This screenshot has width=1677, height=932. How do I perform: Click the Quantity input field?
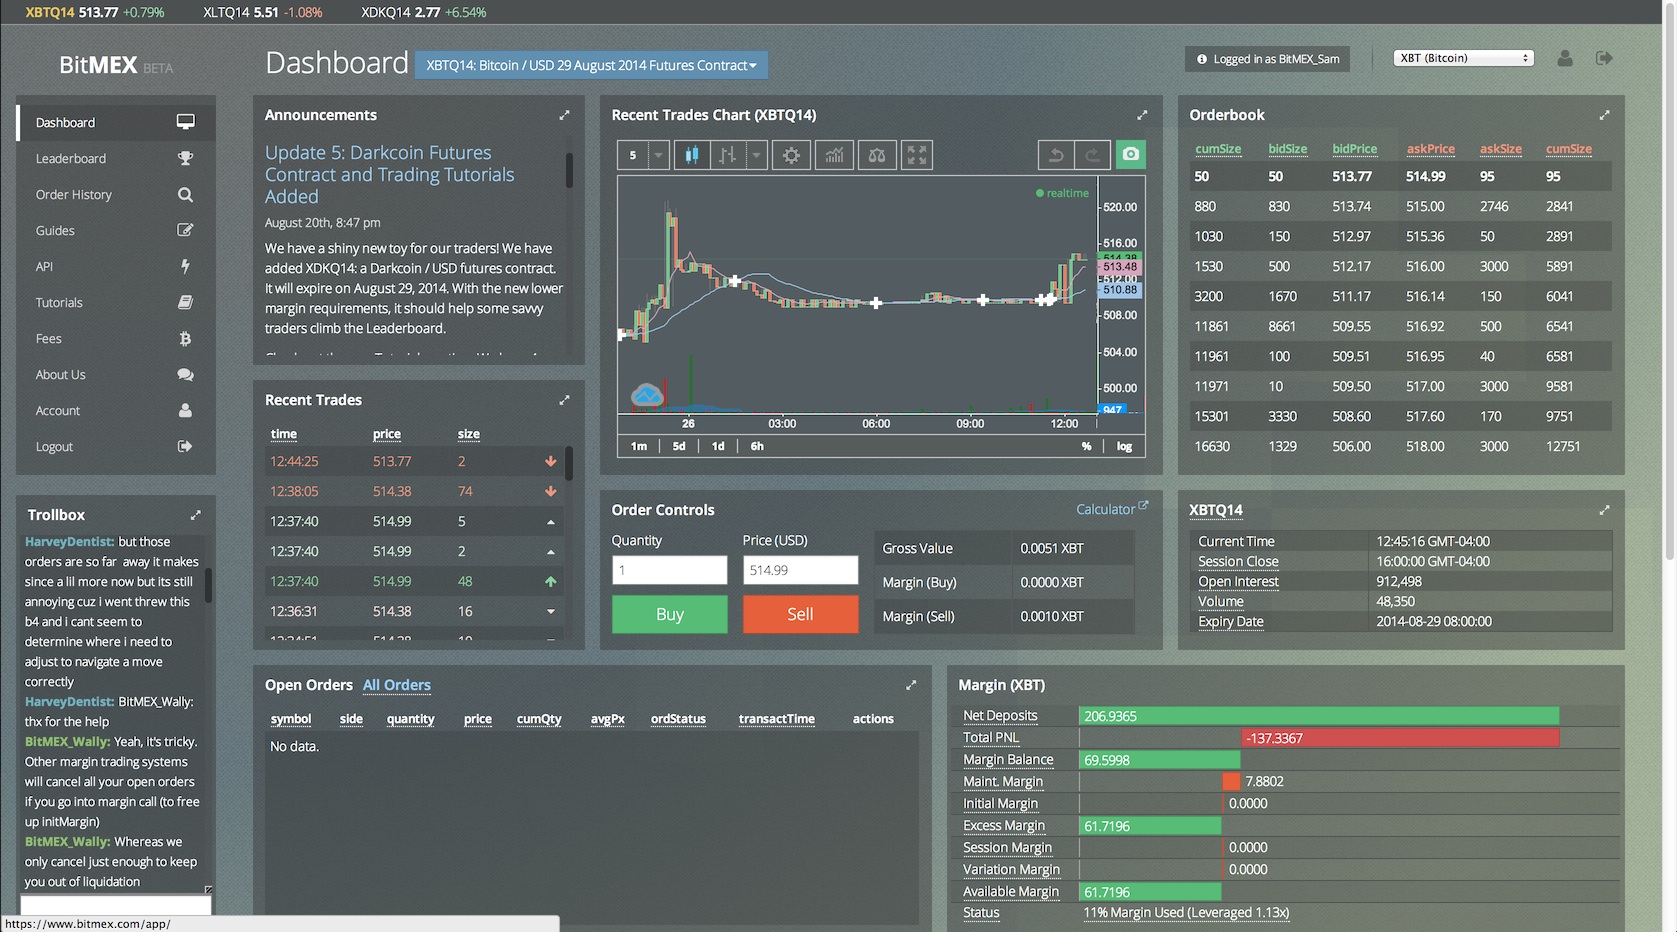tap(669, 570)
